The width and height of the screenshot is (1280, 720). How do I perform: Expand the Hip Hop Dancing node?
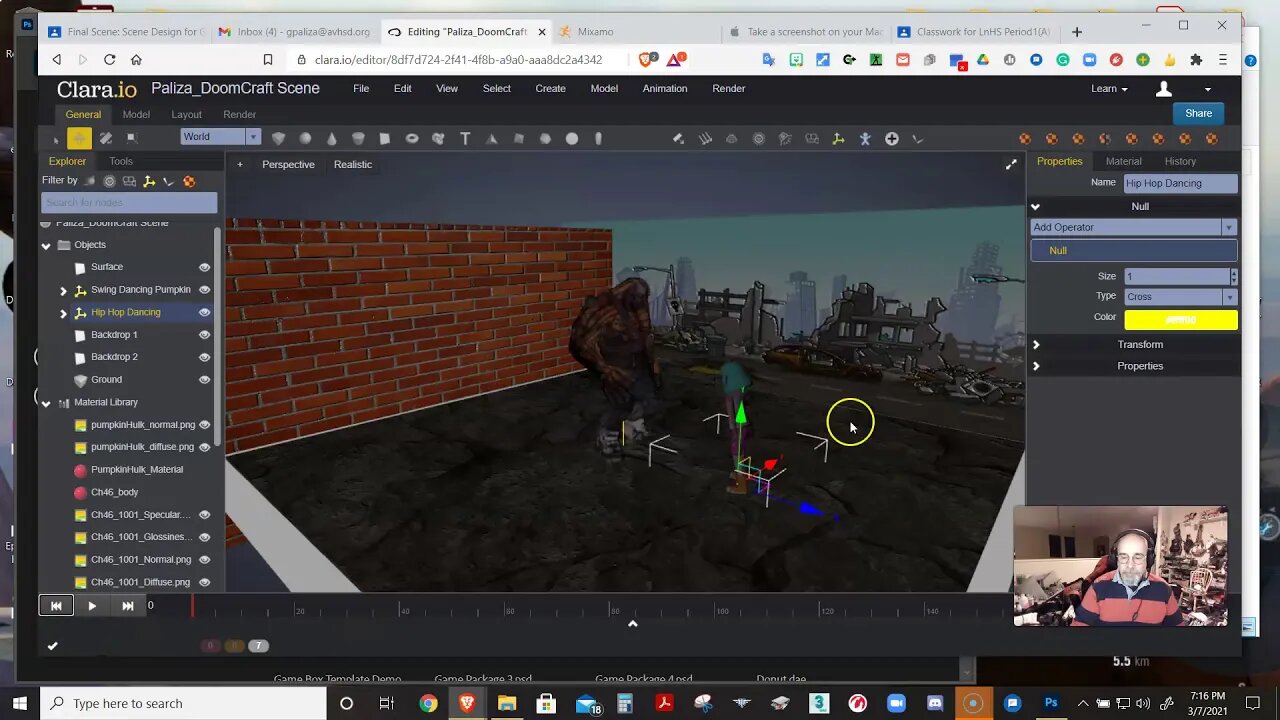tap(63, 313)
